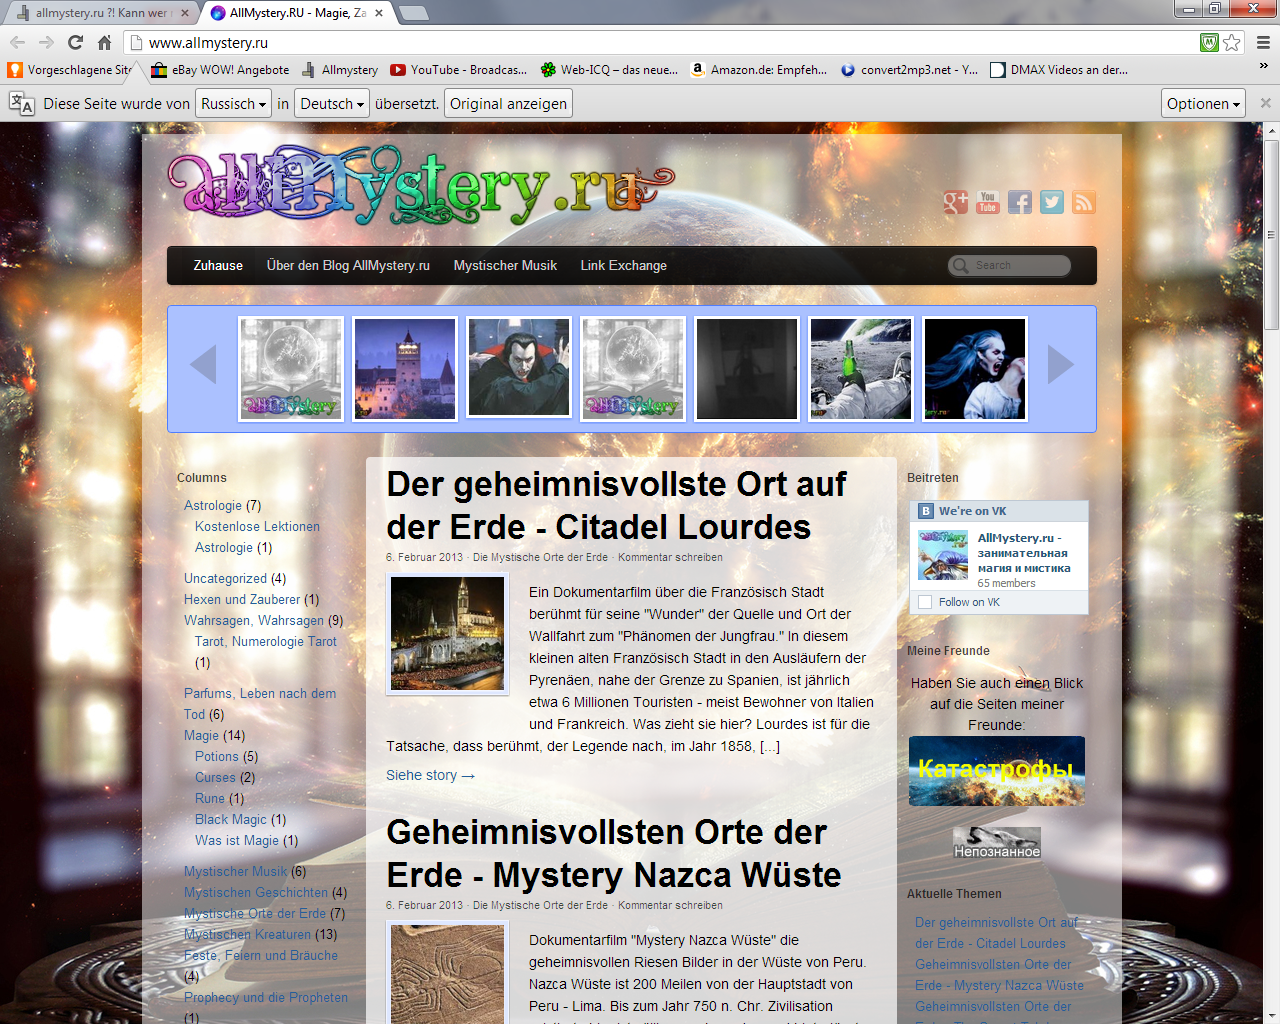This screenshot has height=1024, width=1280.
Task: Open Chrome menu hamburger icon
Action: [1263, 42]
